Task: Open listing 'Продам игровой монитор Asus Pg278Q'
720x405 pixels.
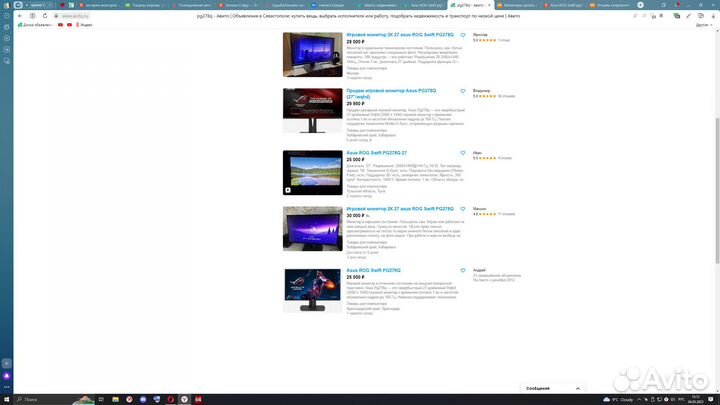Action: point(393,93)
